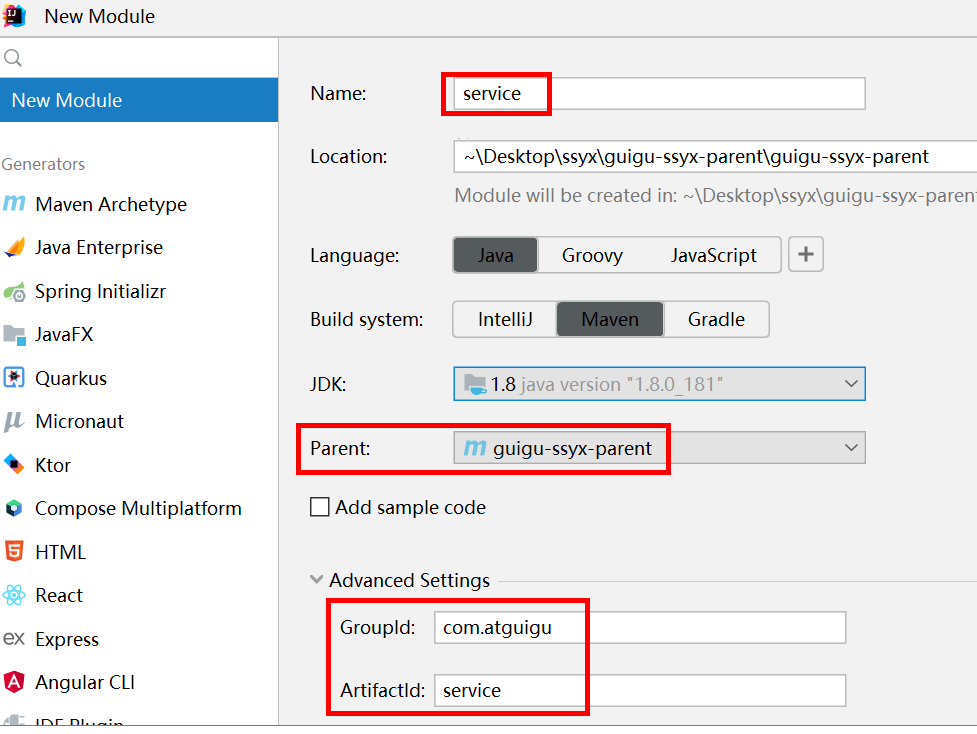Click the GroupId text field
The image size is (977, 734).
click(640, 628)
